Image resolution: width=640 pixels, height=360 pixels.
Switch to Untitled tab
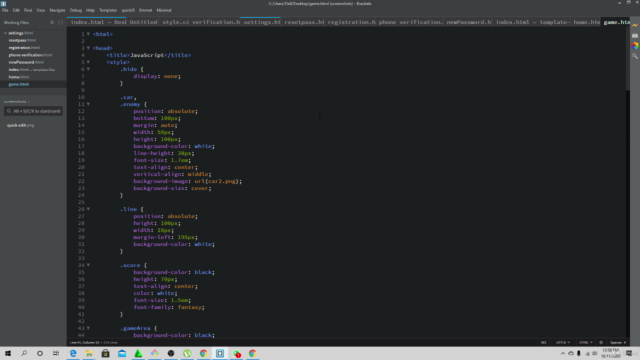pyautogui.click(x=143, y=22)
